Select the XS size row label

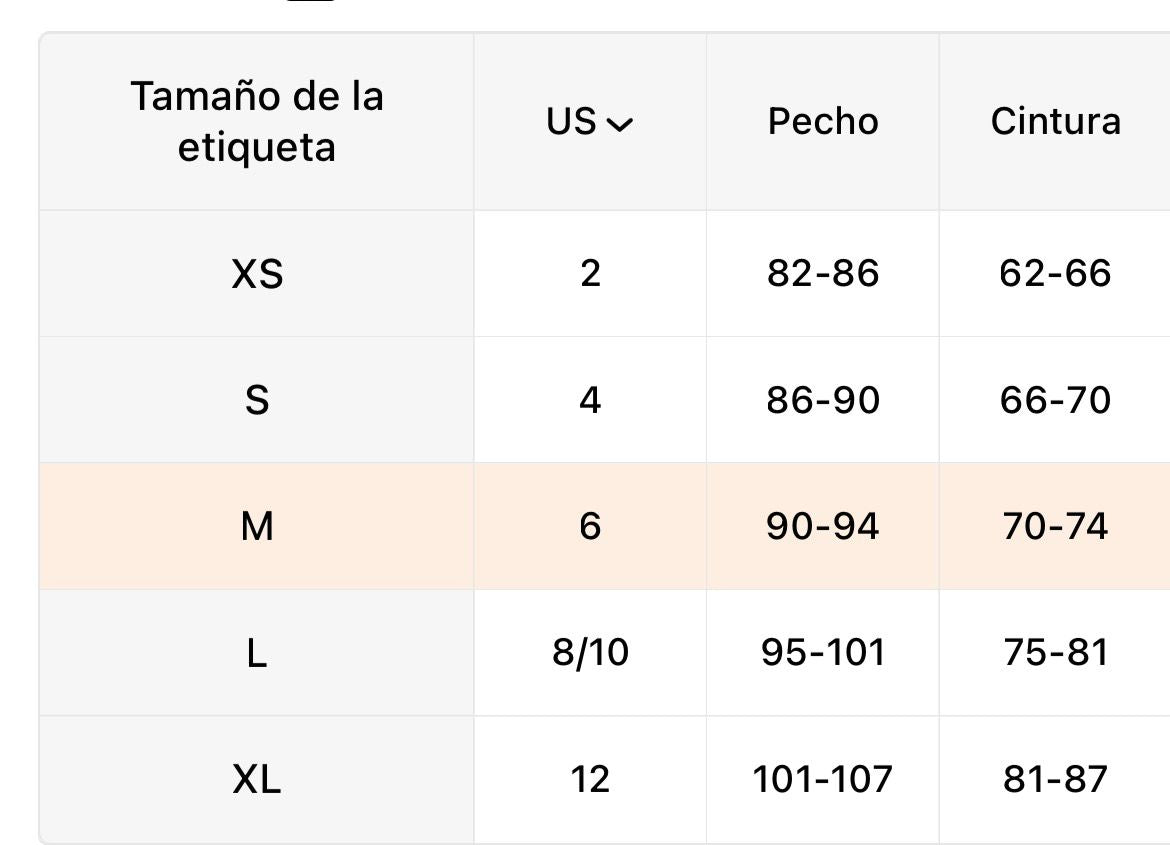tap(257, 274)
